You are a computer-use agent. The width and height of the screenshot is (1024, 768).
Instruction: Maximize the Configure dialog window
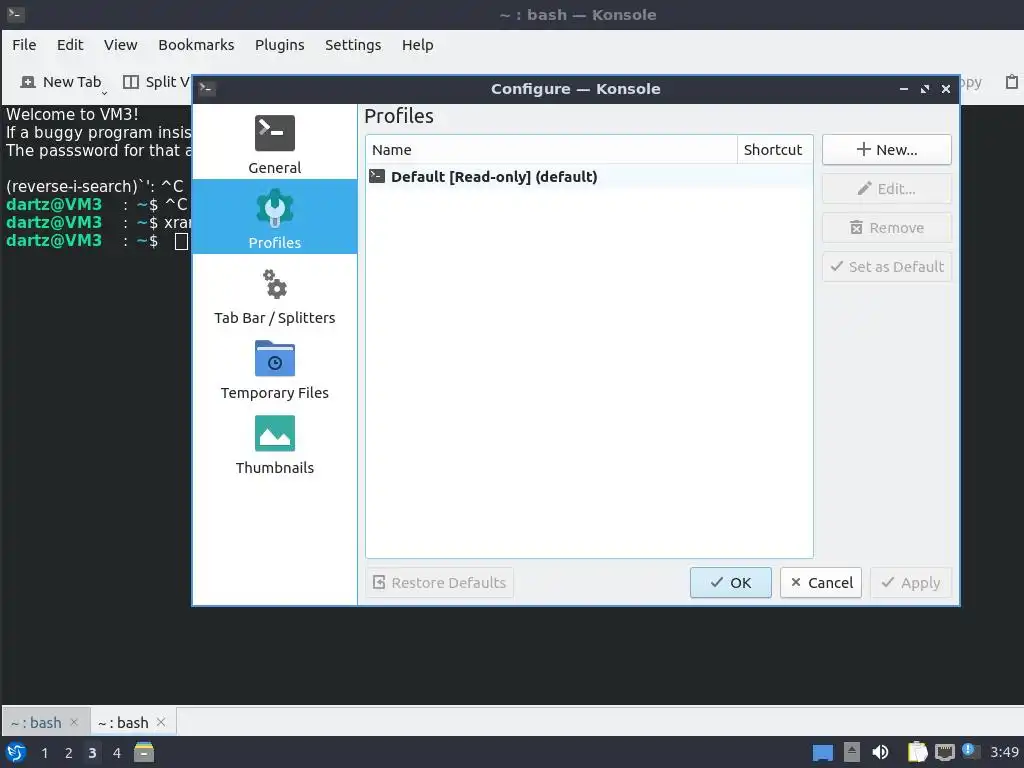click(925, 89)
